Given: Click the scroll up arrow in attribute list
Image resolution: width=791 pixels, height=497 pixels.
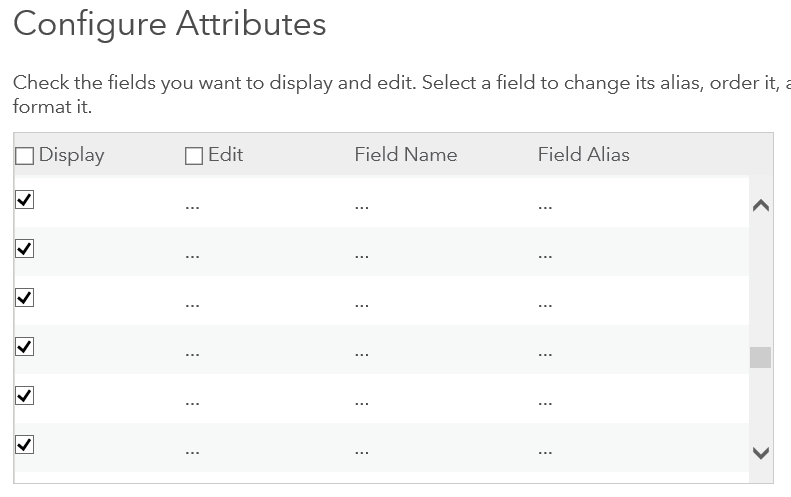Looking at the screenshot, I should pos(760,206).
